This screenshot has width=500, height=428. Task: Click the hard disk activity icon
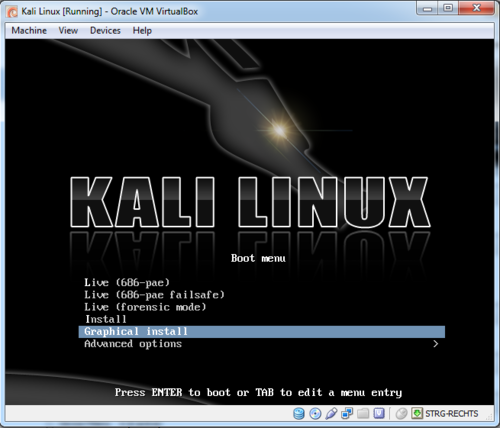pyautogui.click(x=299, y=413)
